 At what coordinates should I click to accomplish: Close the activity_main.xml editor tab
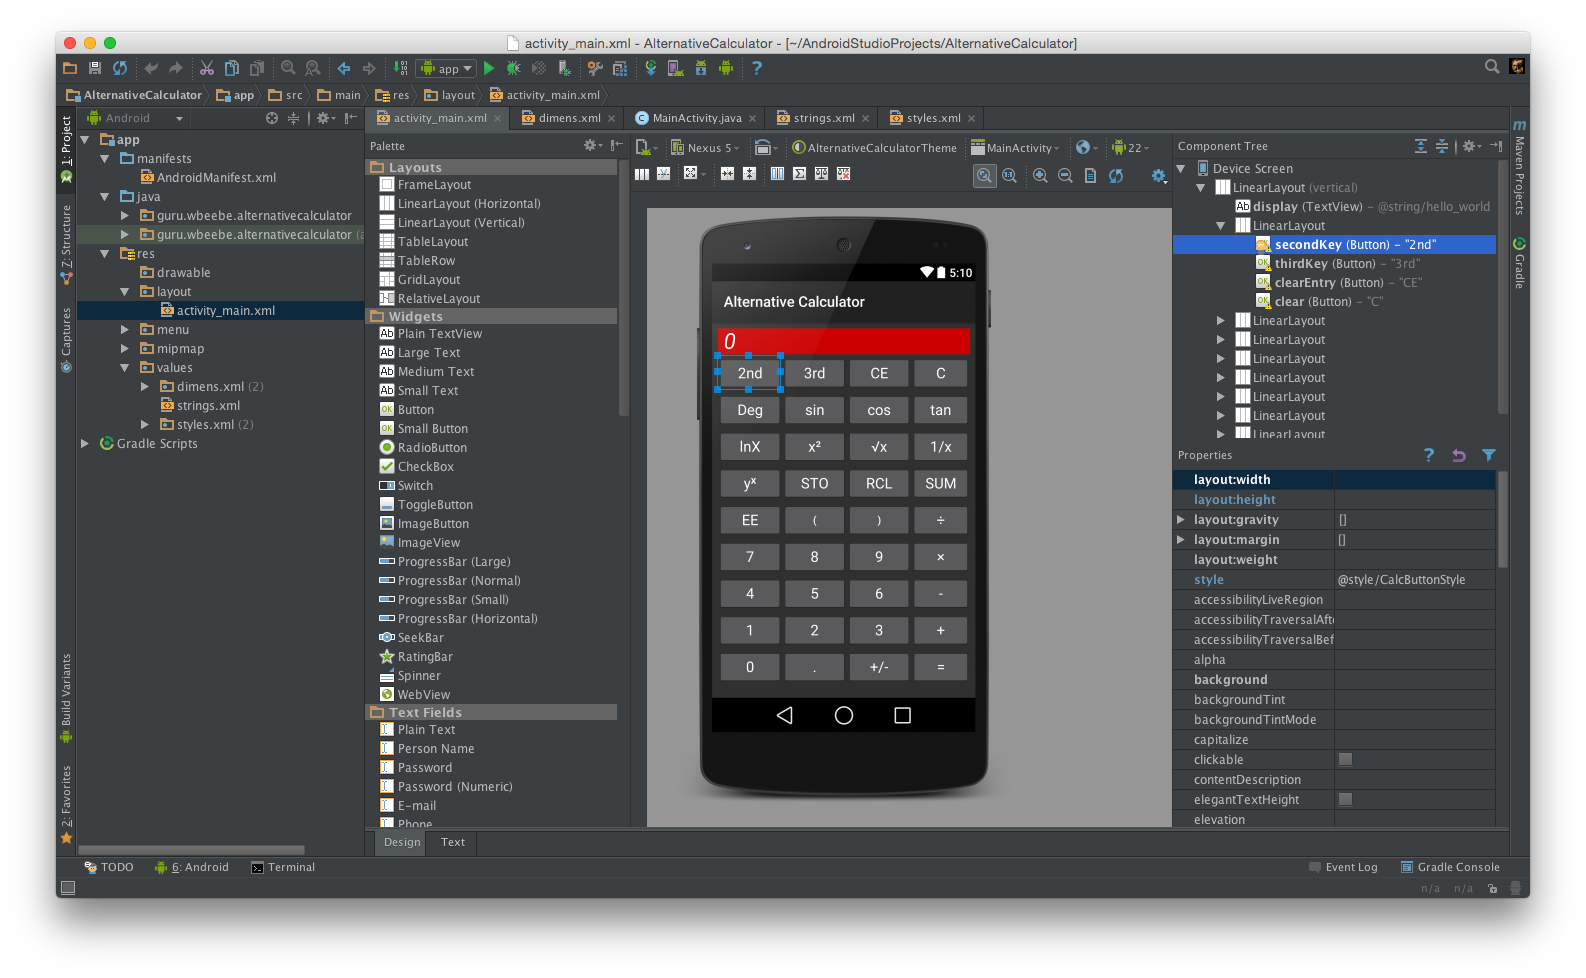pyautogui.click(x=497, y=118)
